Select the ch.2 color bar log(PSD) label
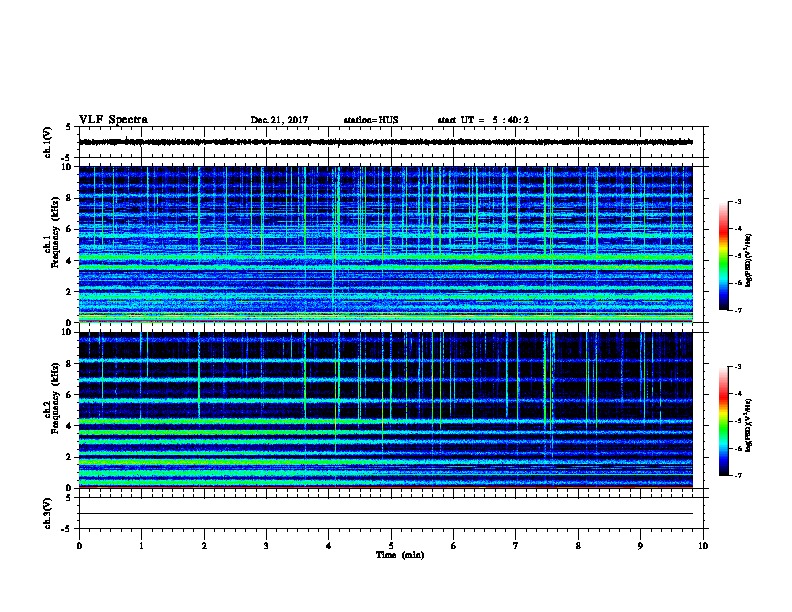792x612 pixels. point(748,426)
